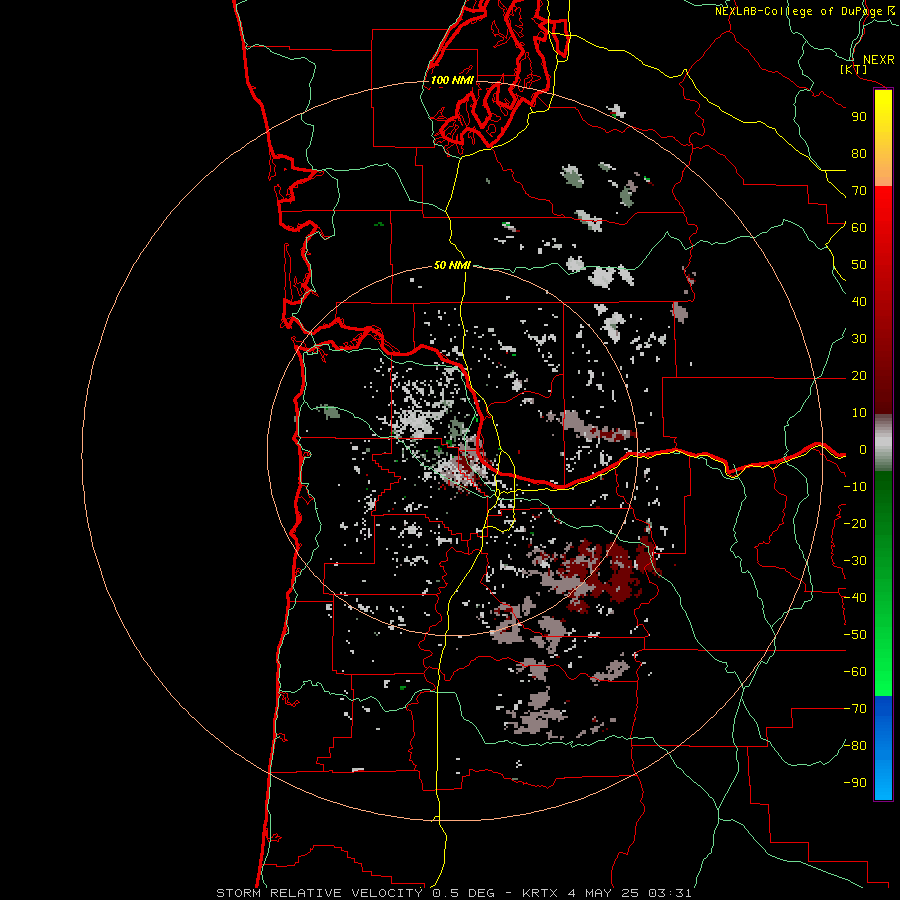Image resolution: width=900 pixels, height=900 pixels.
Task: Click the 60 value on the velocity scale
Action: coord(859,227)
